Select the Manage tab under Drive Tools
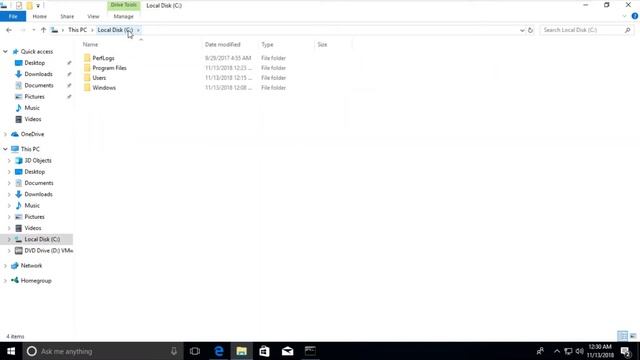640x360 pixels. tap(123, 16)
